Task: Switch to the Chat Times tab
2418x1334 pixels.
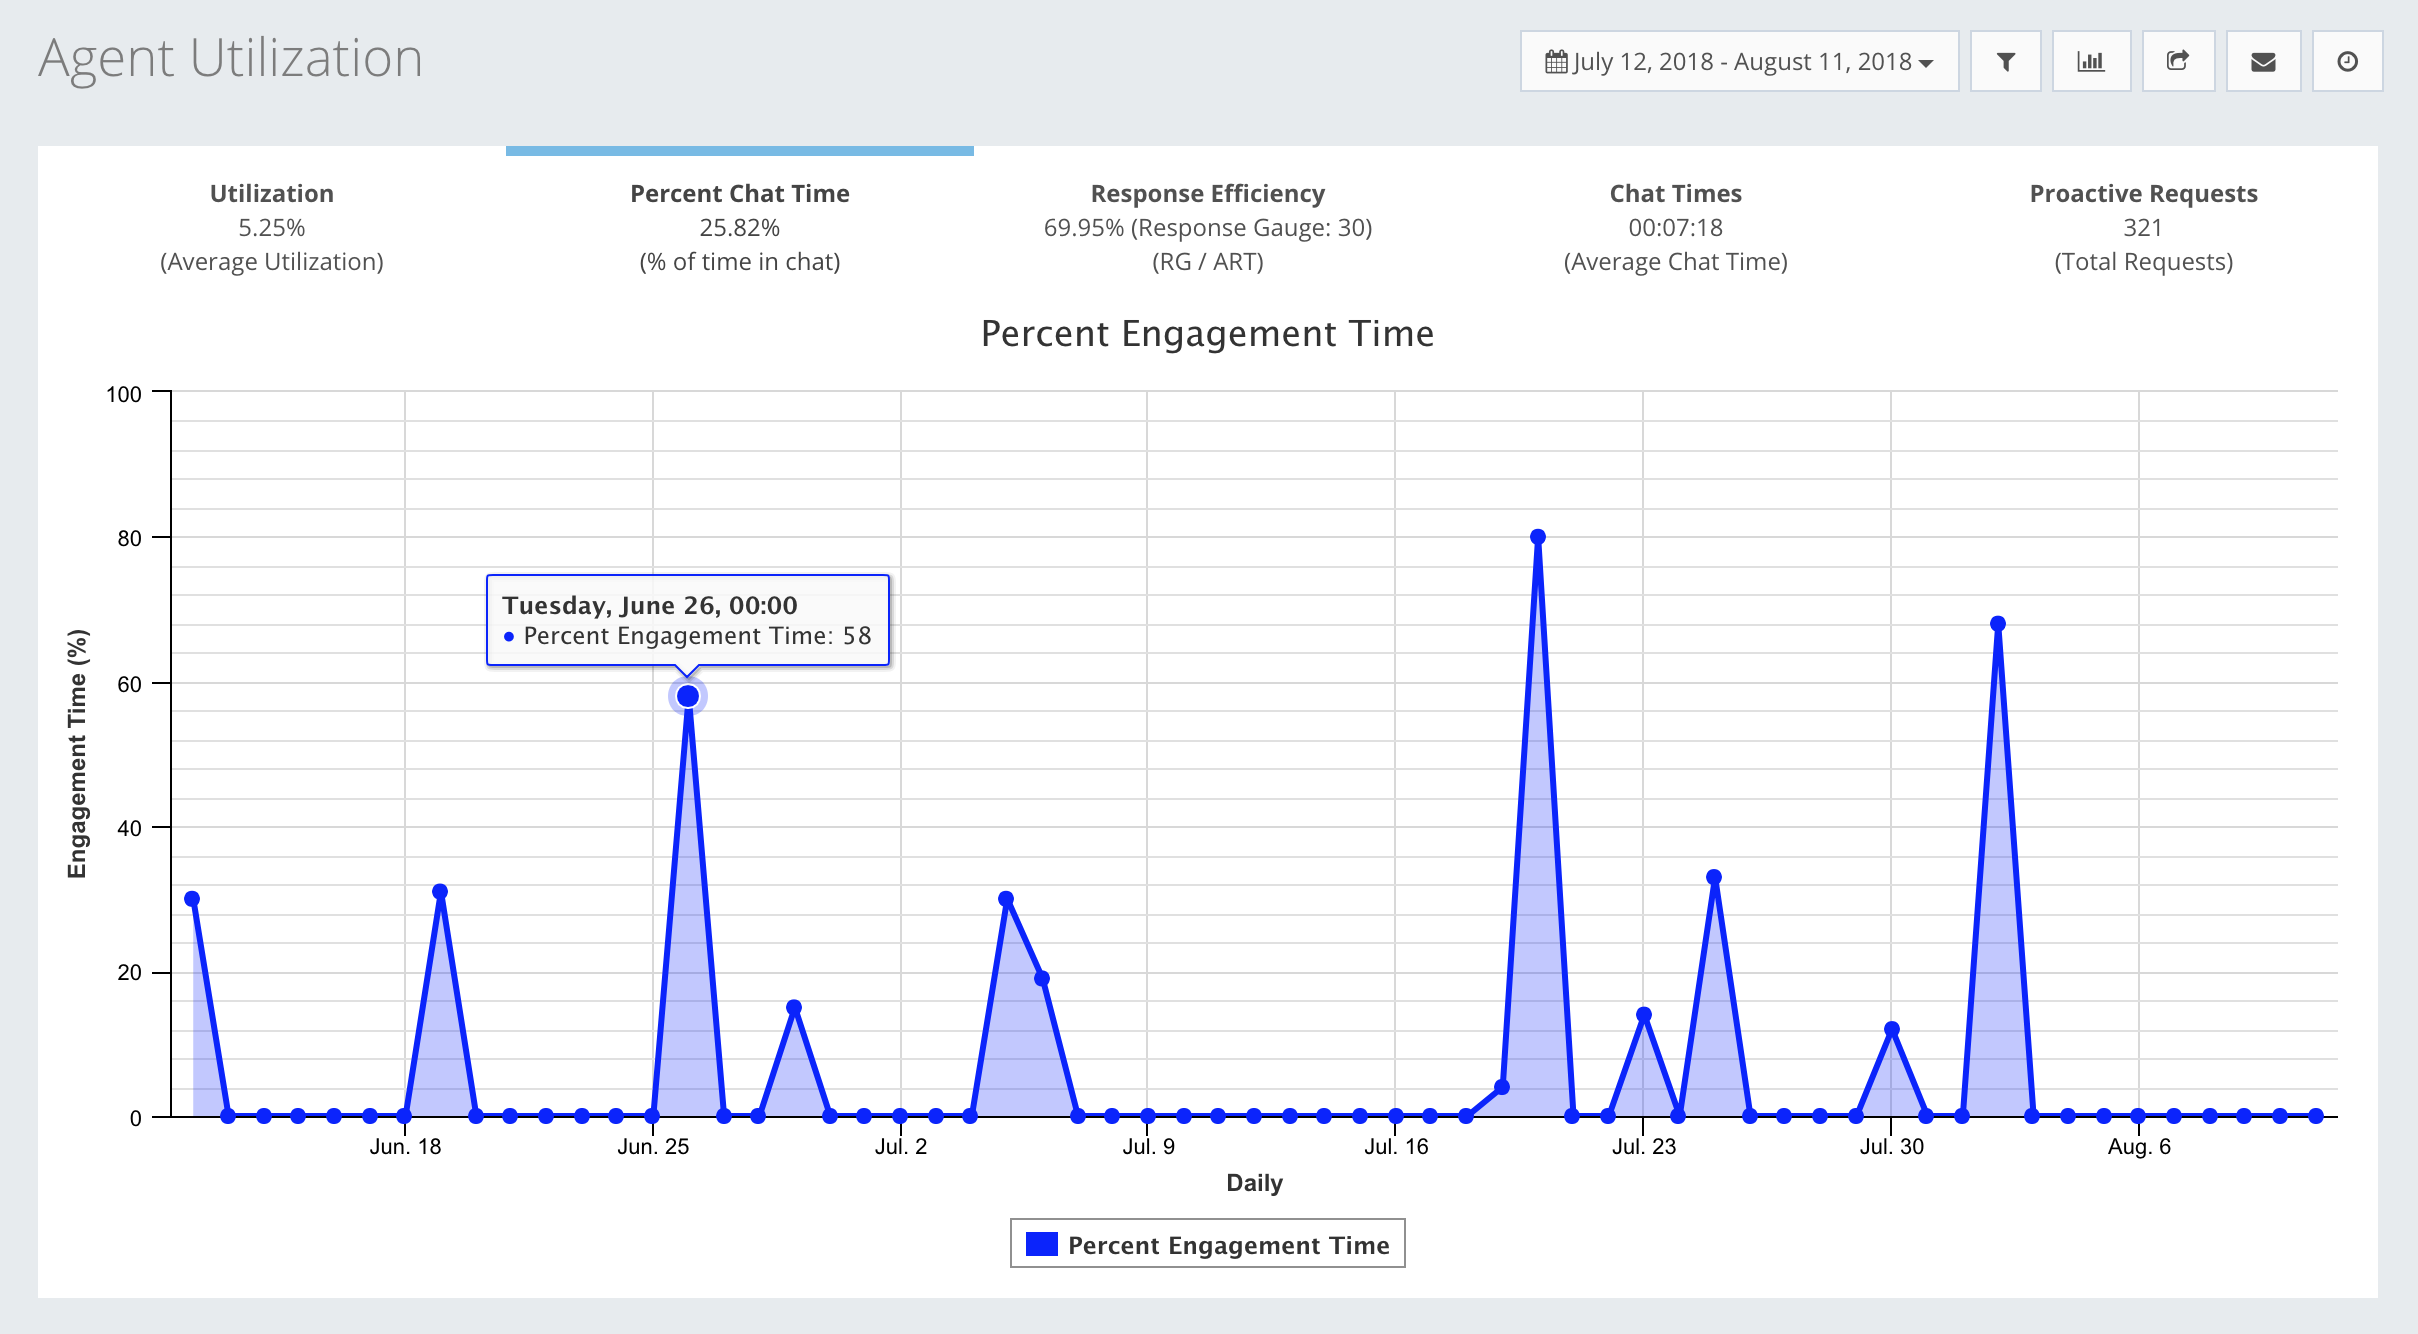Action: click(x=1675, y=227)
